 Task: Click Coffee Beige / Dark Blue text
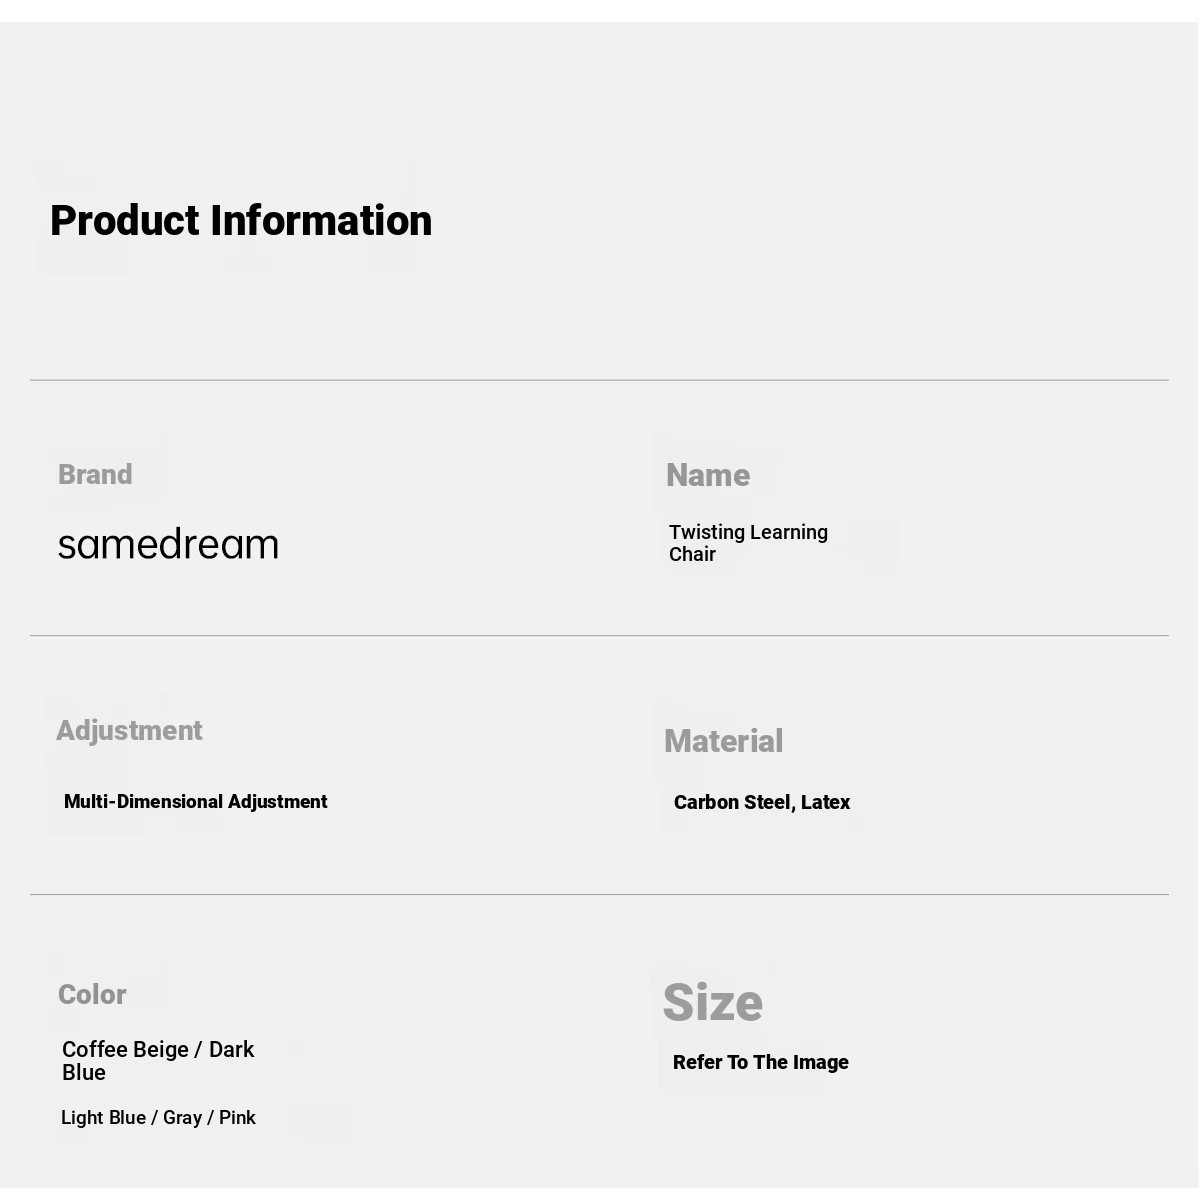[x=158, y=1061]
